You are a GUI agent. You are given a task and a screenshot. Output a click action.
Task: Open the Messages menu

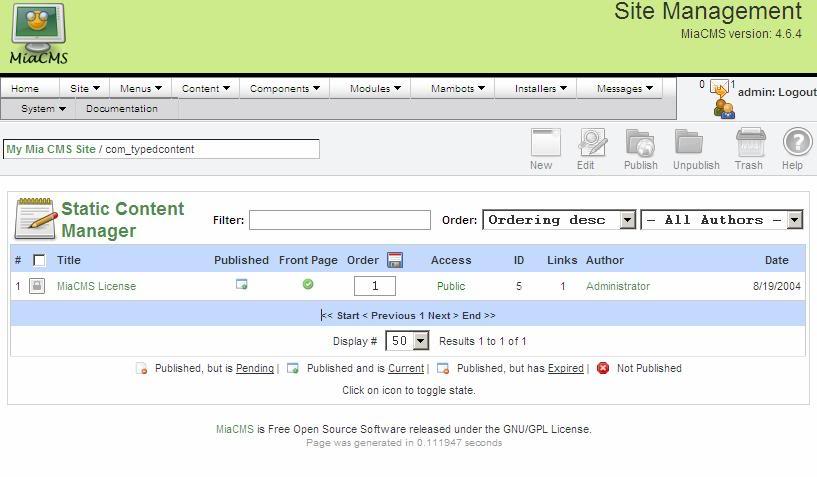(x=625, y=89)
